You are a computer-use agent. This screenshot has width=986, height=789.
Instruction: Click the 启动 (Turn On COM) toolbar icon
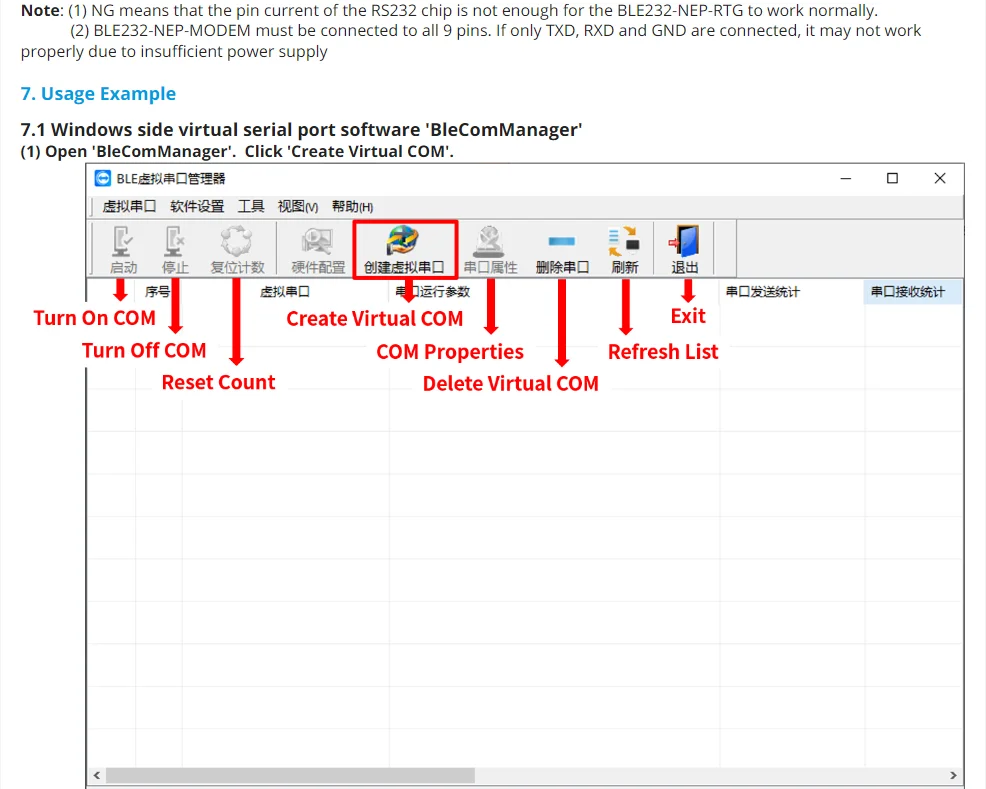coord(123,250)
